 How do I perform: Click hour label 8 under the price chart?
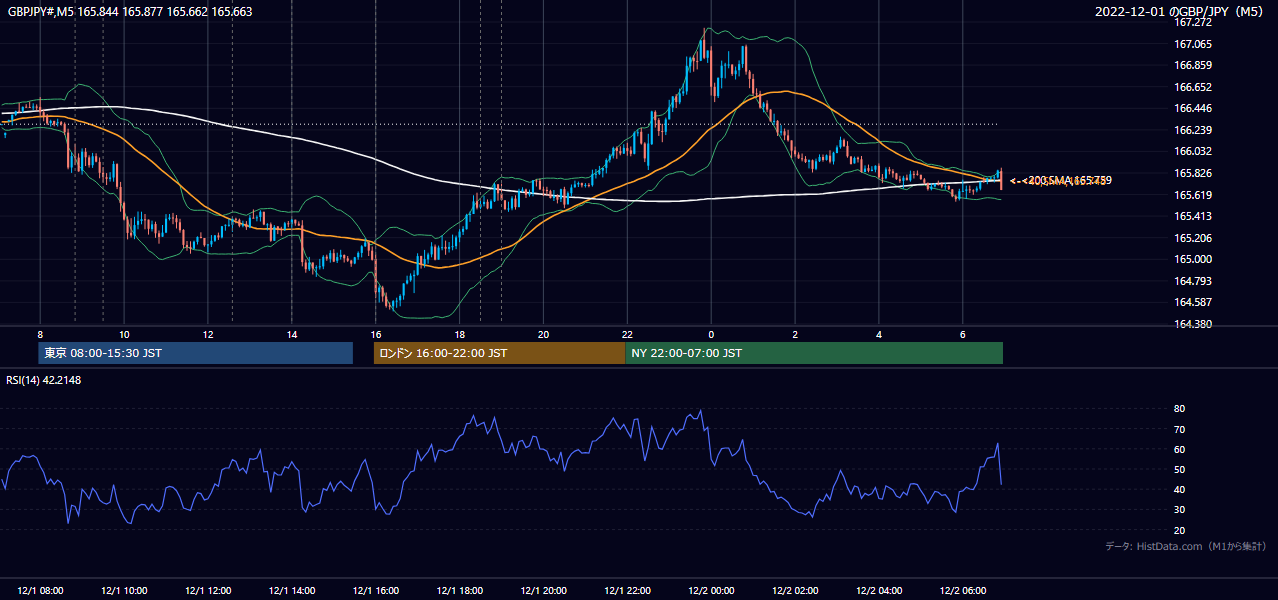40,334
